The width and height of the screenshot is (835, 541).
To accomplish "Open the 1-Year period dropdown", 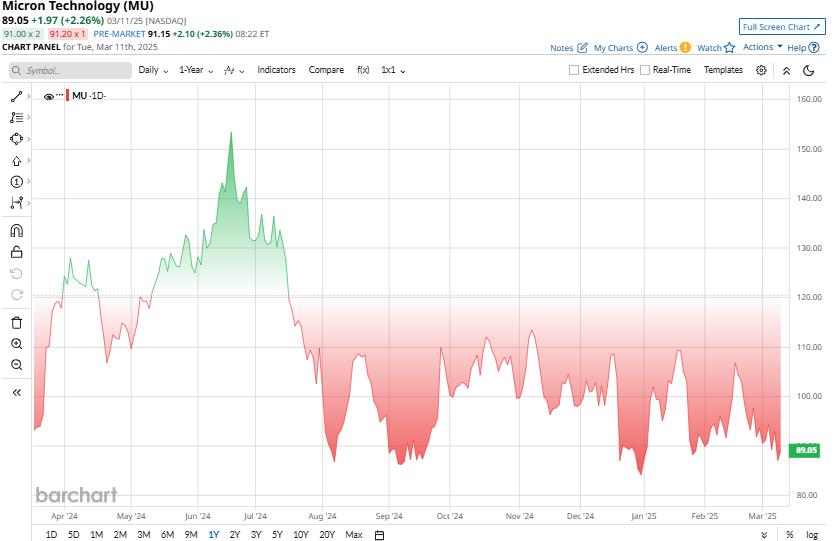I will (x=196, y=70).
